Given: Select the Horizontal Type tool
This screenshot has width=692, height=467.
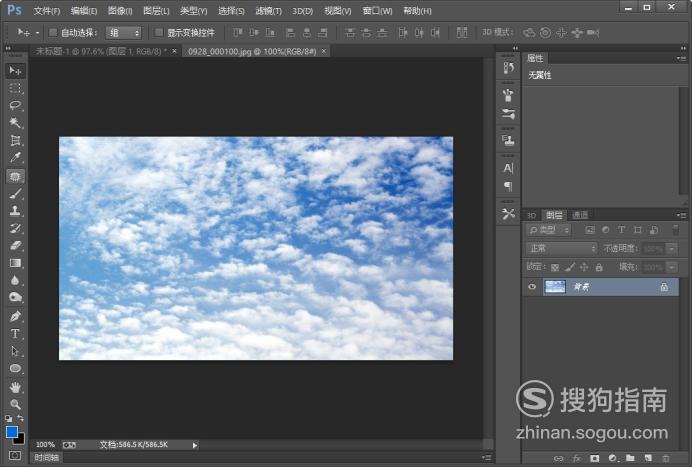Looking at the screenshot, I should tap(15, 334).
